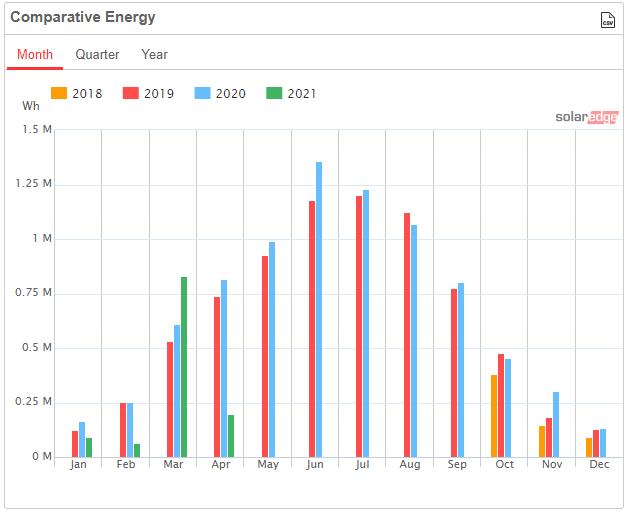Toggle the 2018 series legend

pyautogui.click(x=78, y=94)
